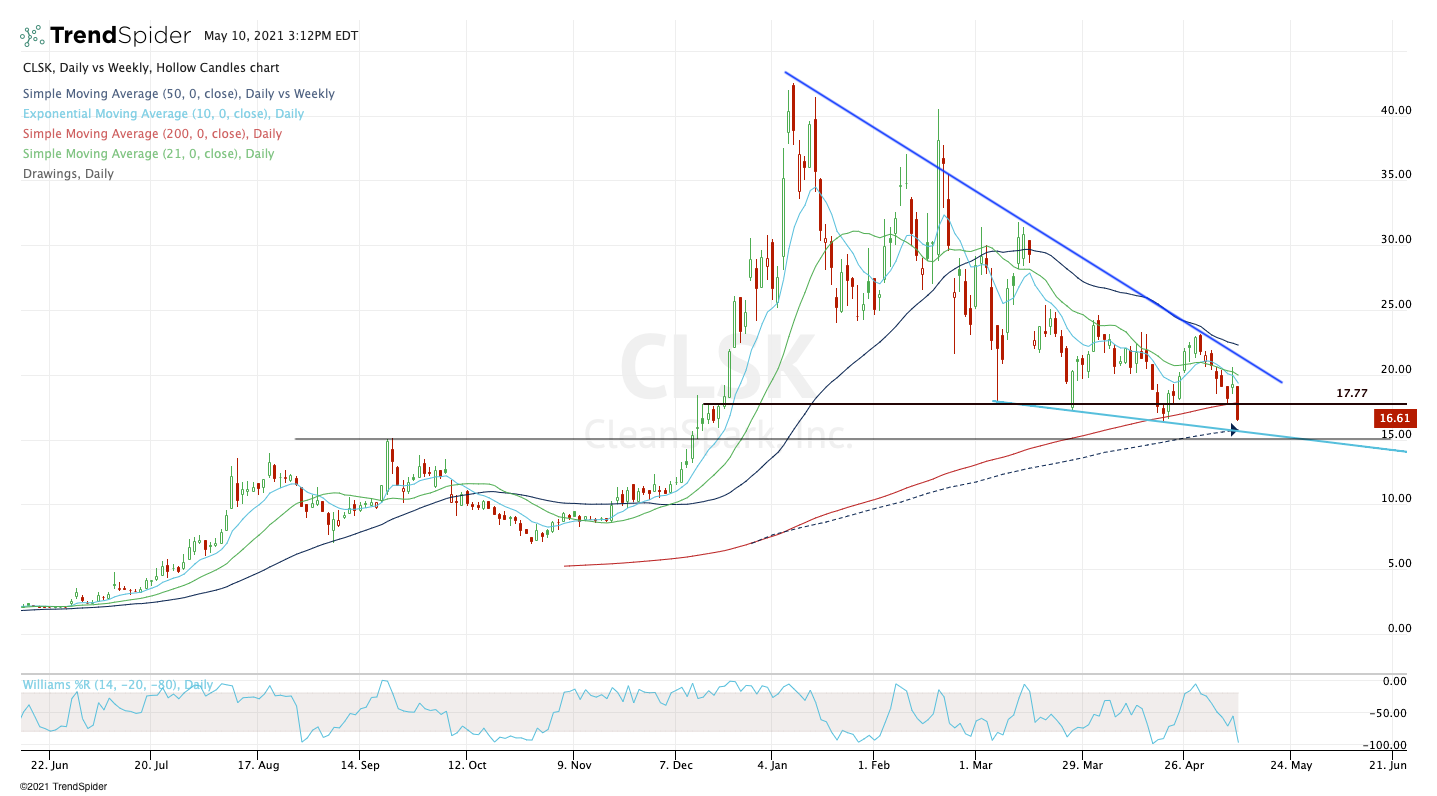Click the -50.00 Williams %R axis label

[1389, 714]
